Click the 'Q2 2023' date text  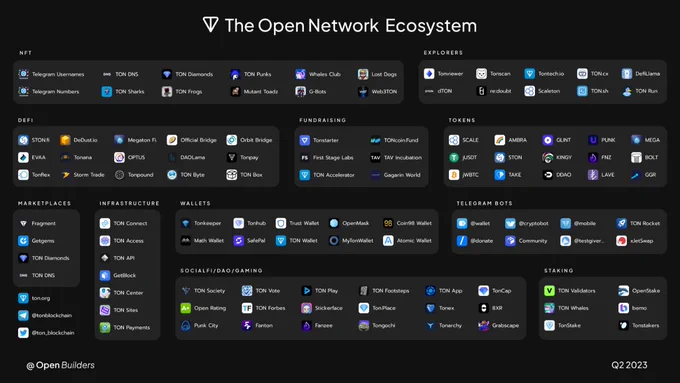[629, 365]
